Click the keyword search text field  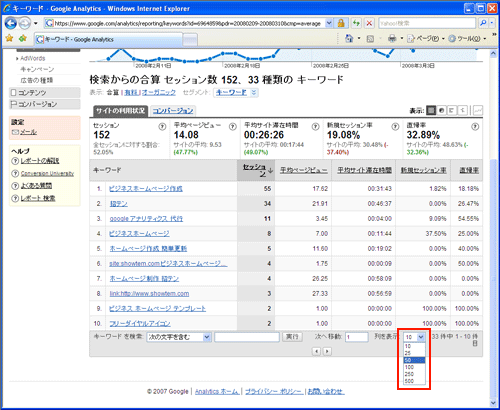(247, 337)
